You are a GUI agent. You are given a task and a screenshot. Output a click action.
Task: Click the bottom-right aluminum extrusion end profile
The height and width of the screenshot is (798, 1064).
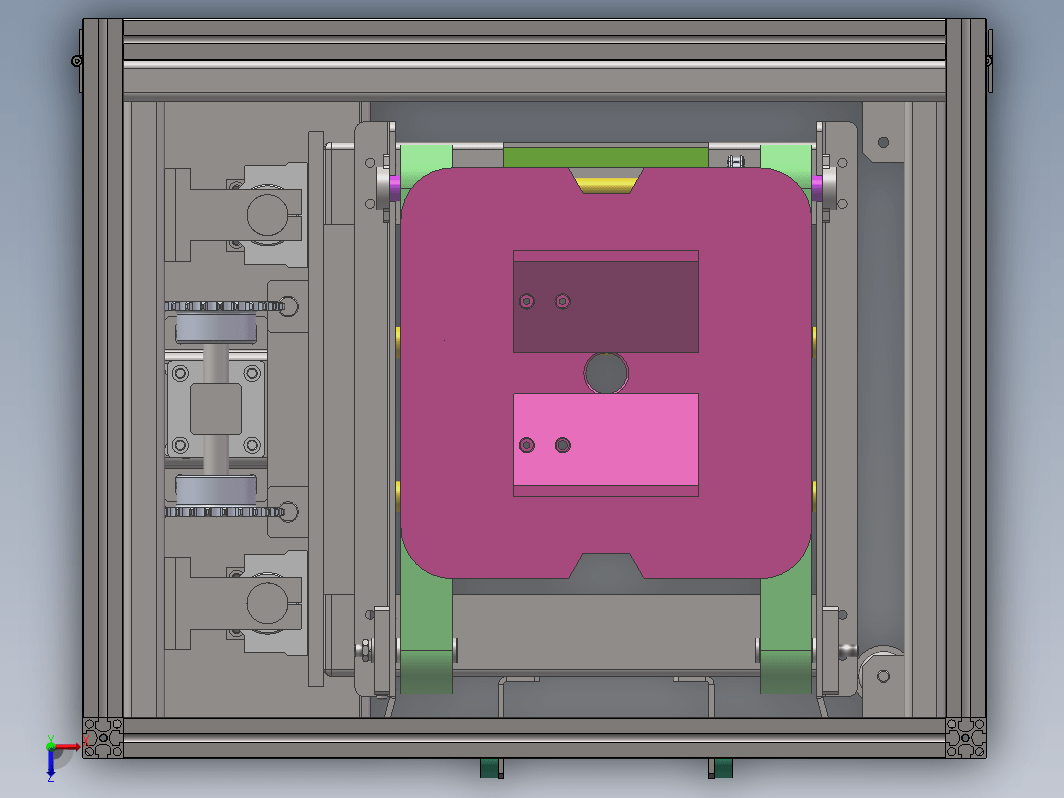coord(966,738)
